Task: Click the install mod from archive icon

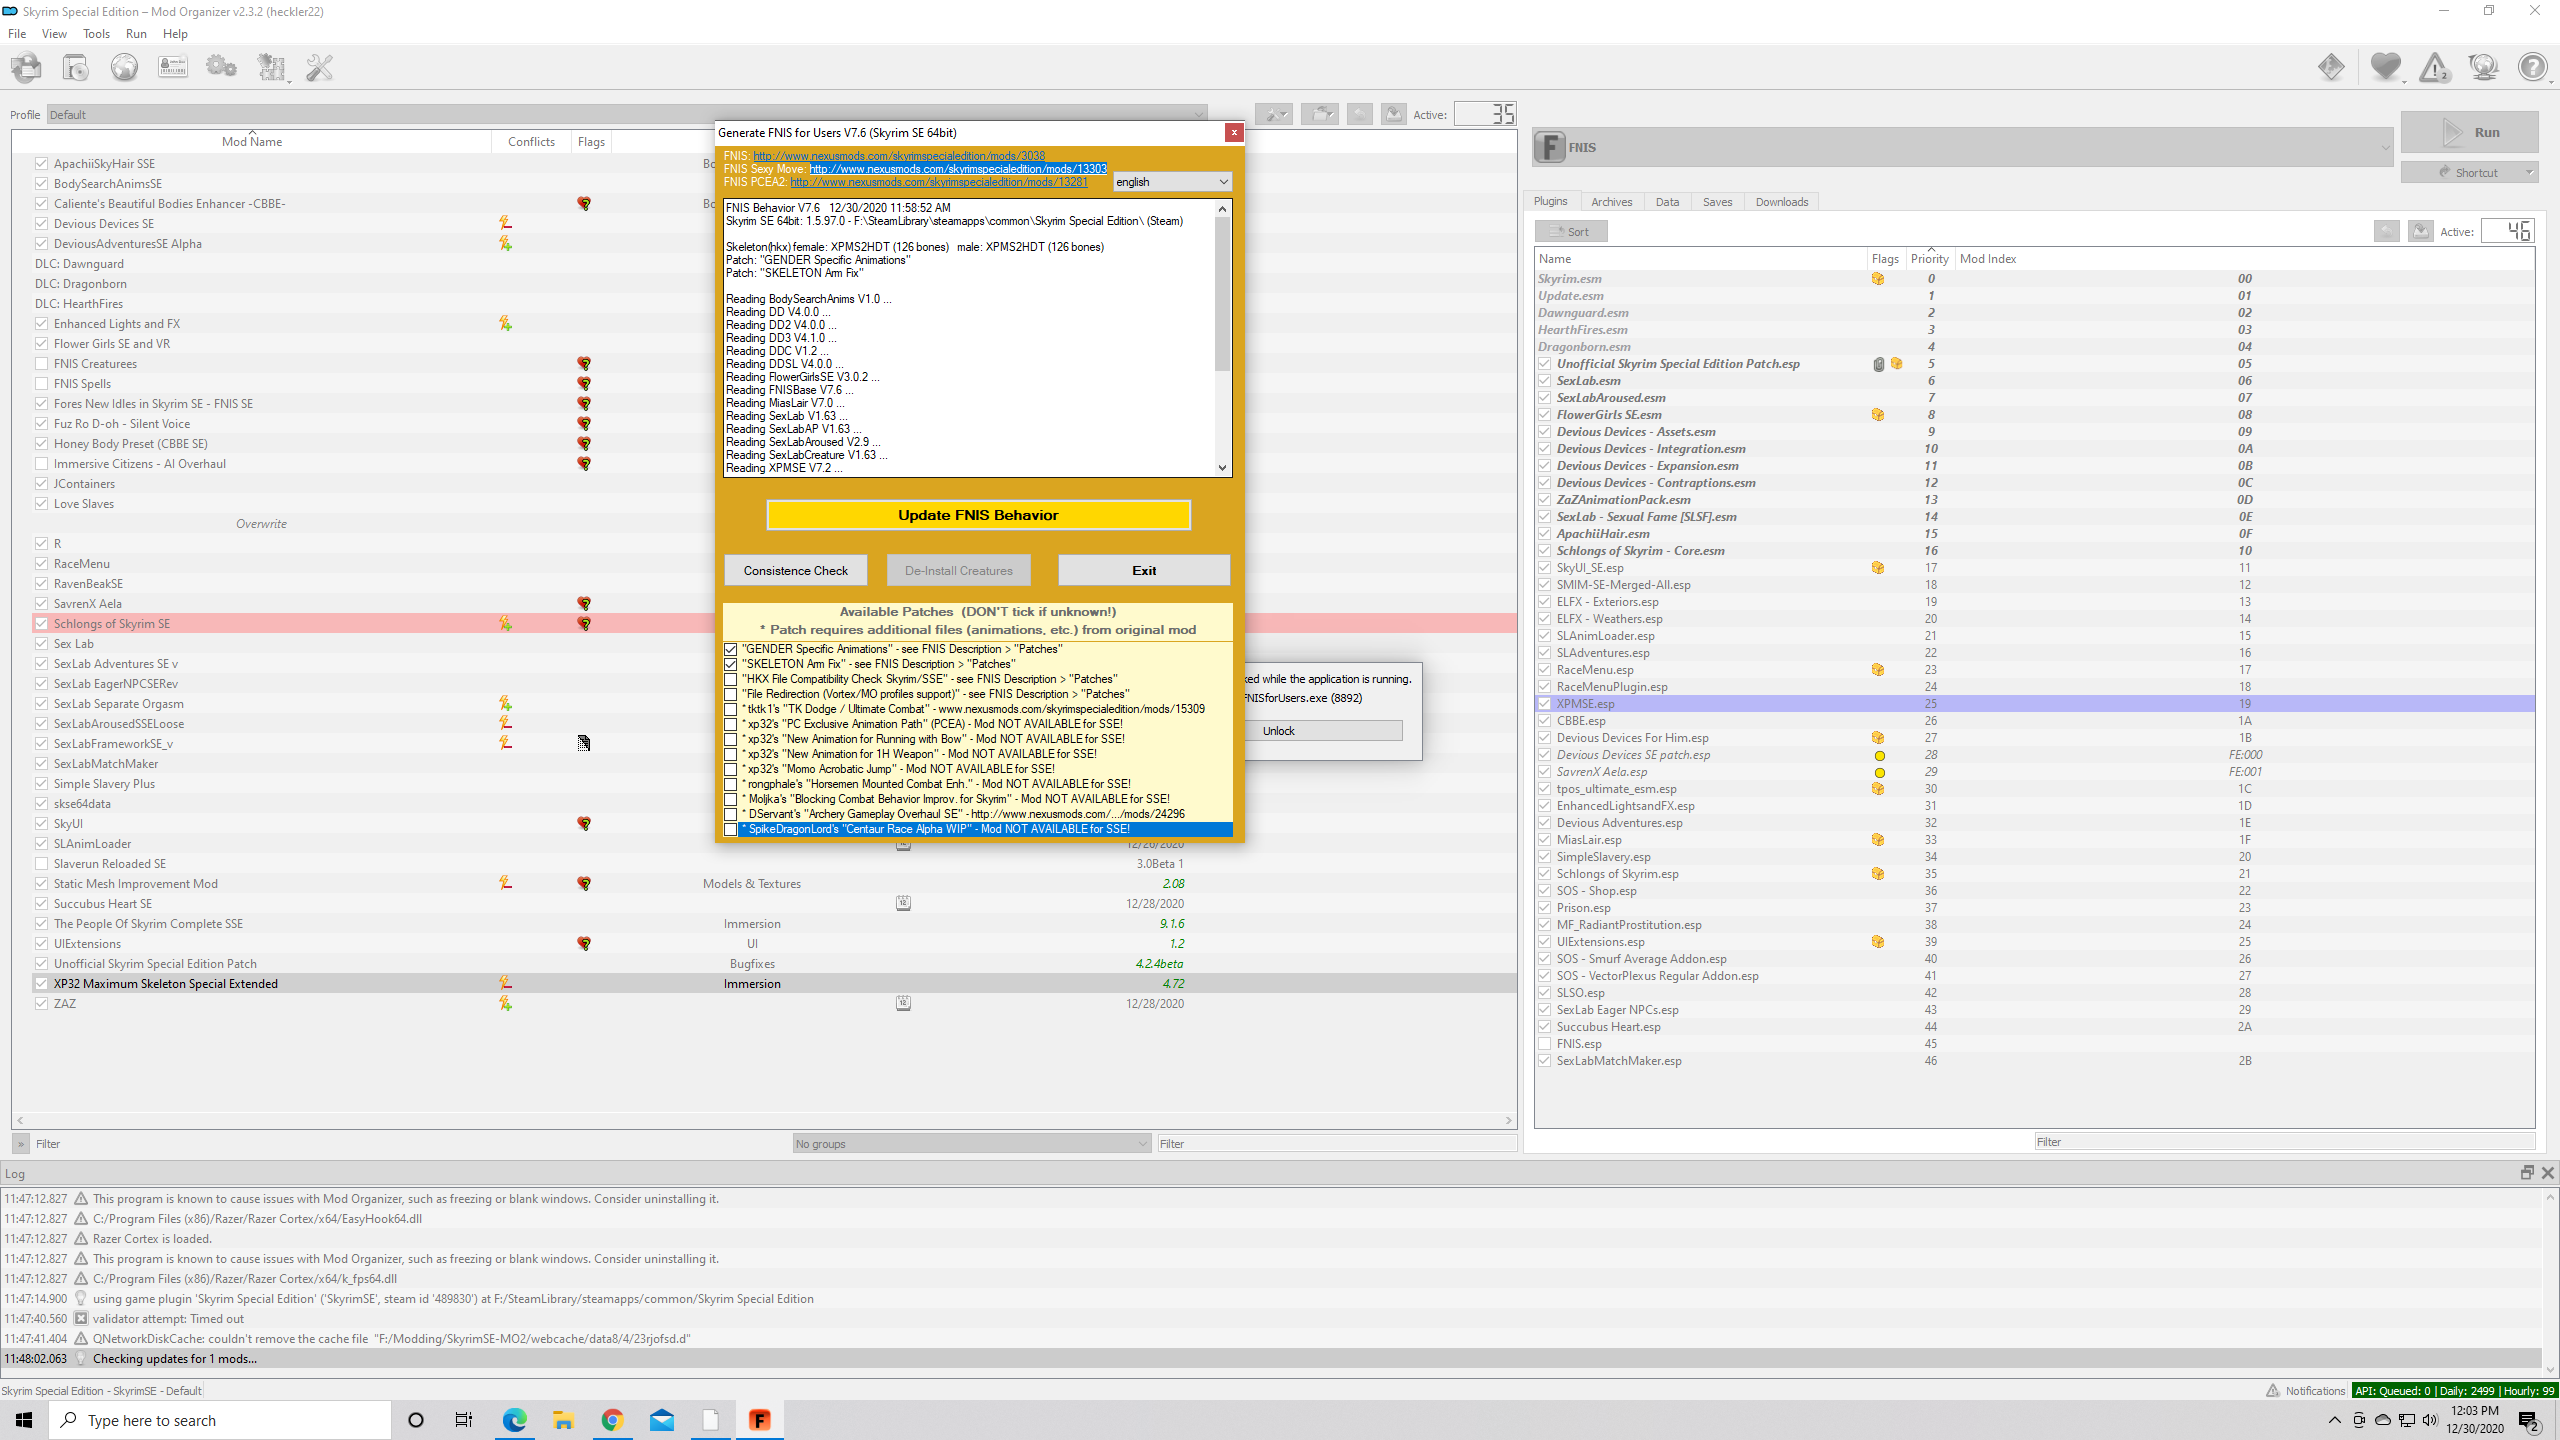Action: [76, 68]
